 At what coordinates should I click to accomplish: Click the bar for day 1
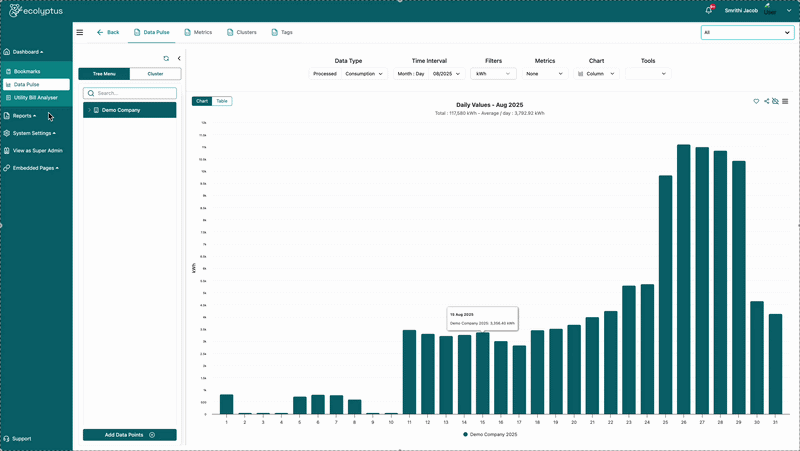[x=227, y=404]
